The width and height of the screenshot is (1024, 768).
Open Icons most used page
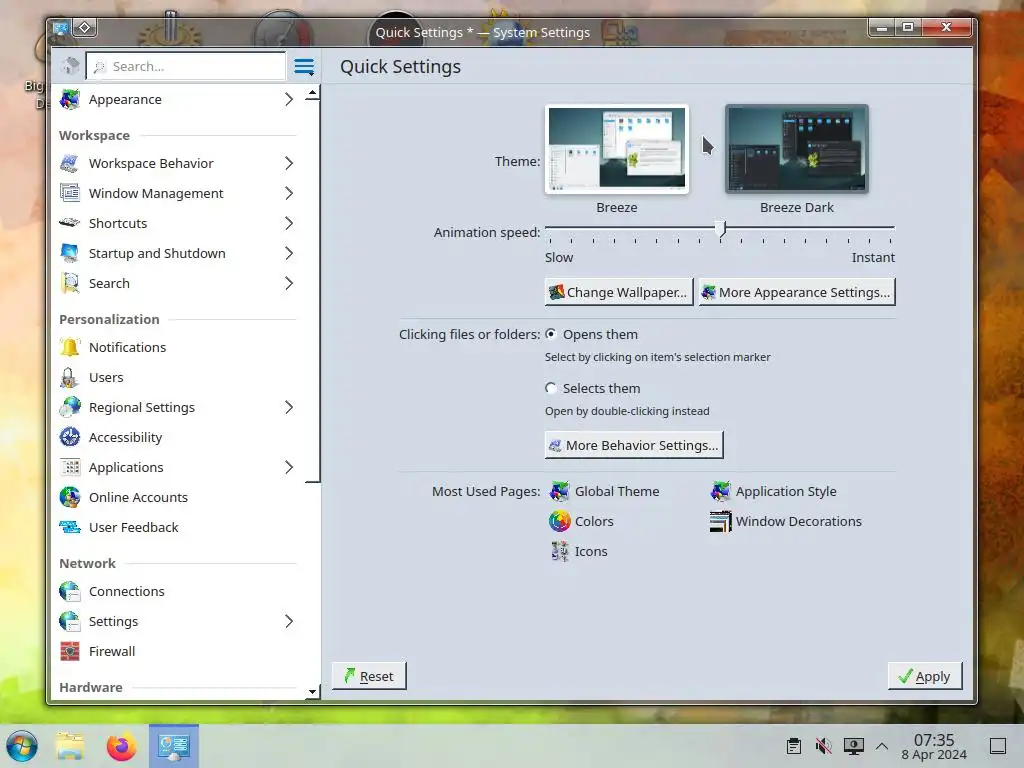[x=579, y=551]
